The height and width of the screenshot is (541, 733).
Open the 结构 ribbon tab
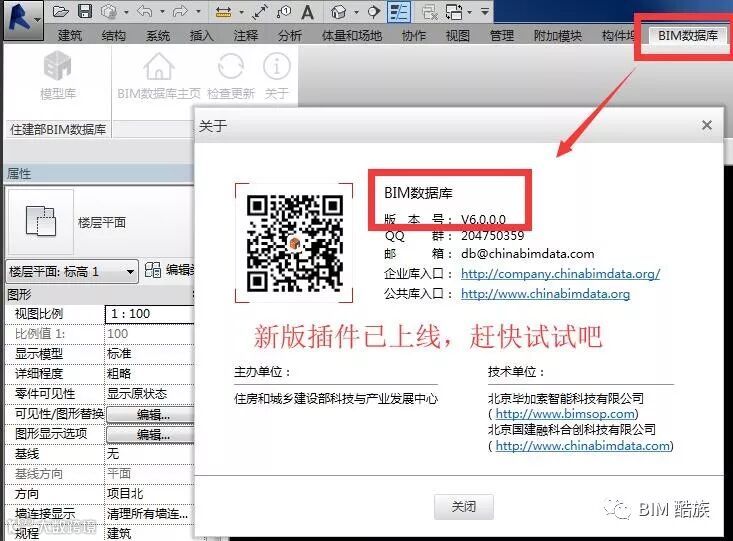(114, 36)
